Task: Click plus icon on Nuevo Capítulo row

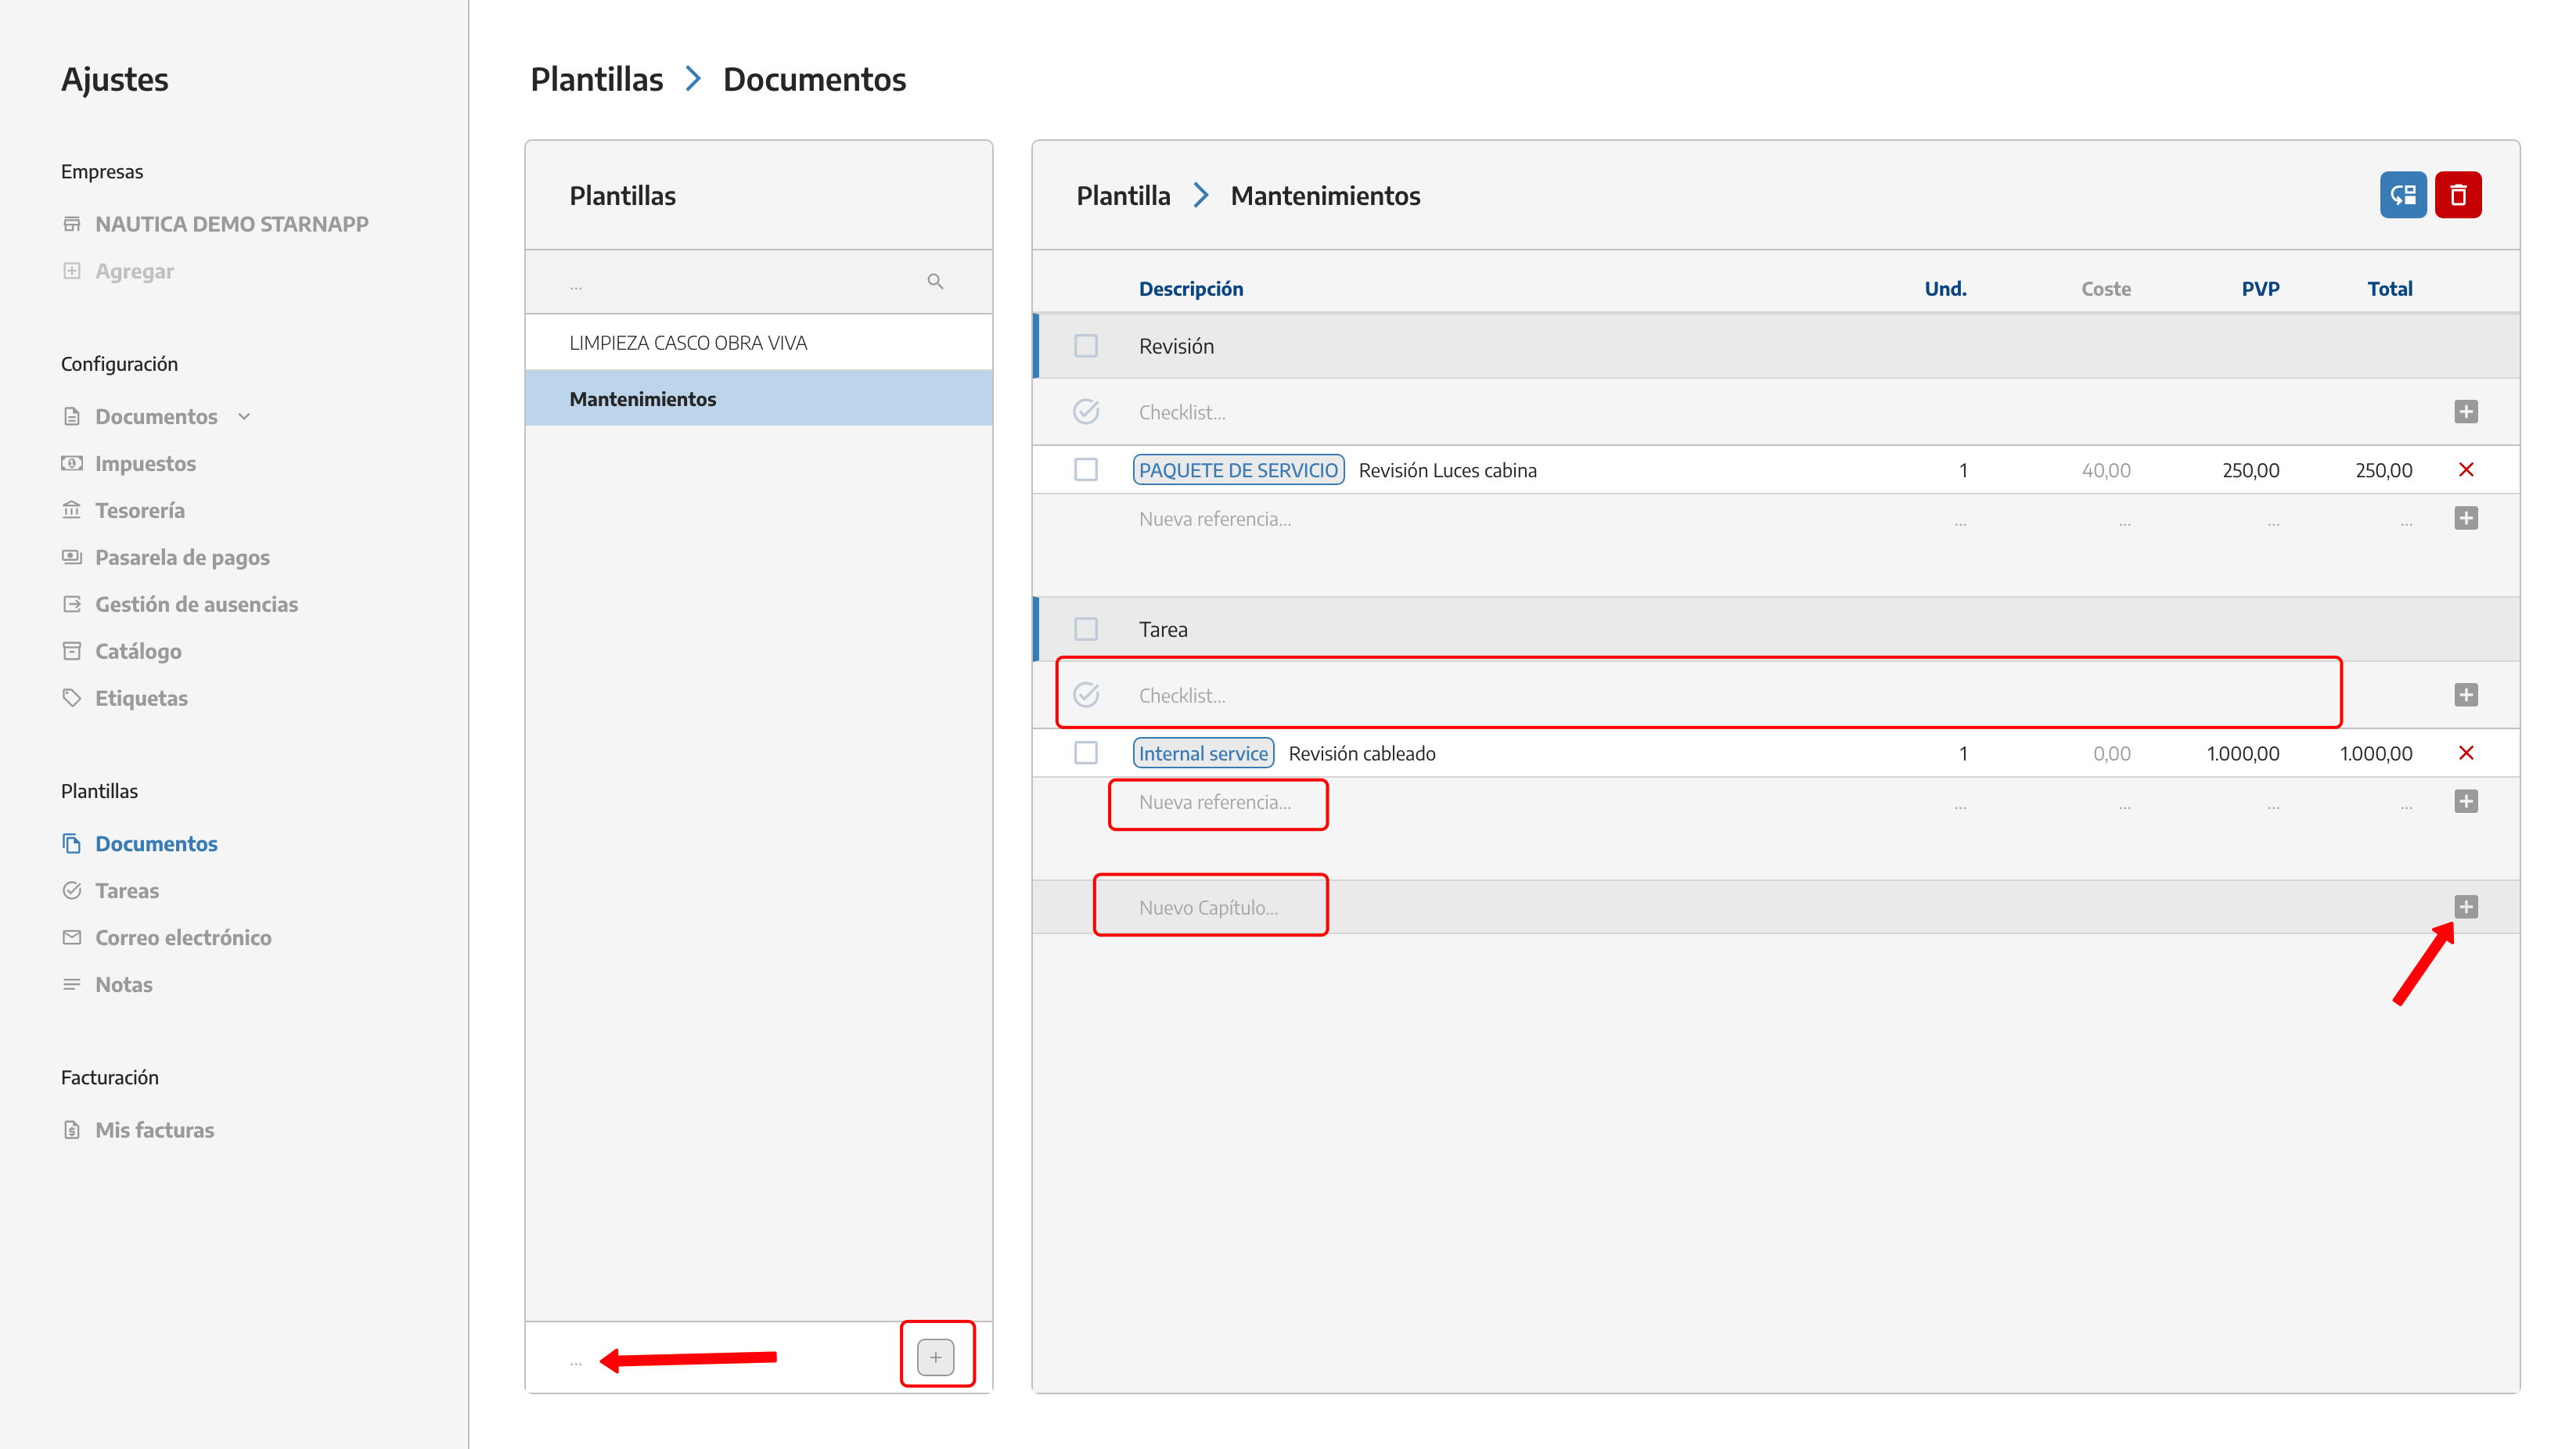Action: point(2465,907)
